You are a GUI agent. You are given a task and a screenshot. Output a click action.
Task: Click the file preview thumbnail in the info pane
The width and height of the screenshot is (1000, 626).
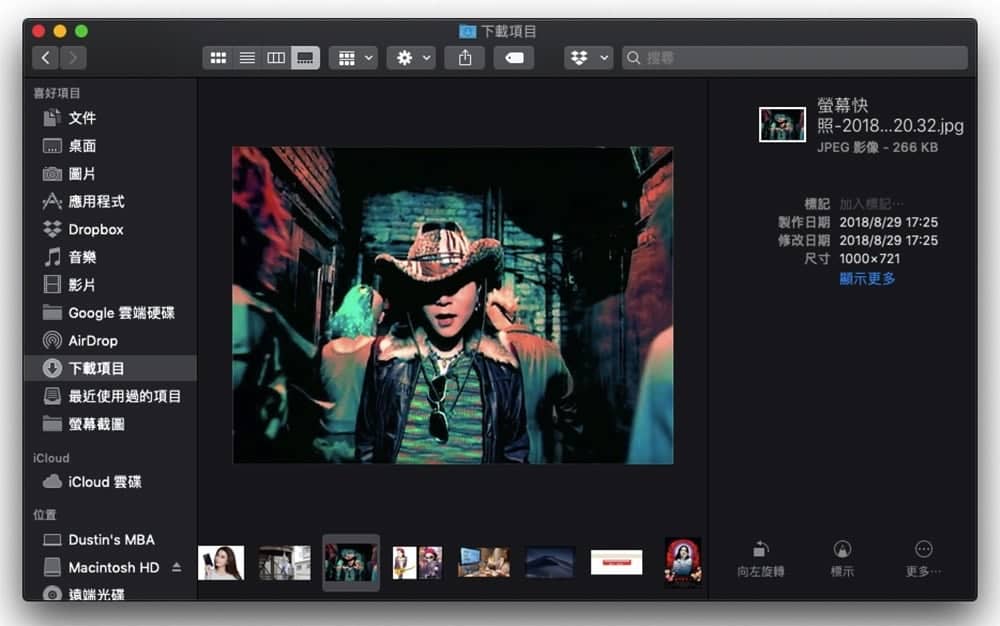pyautogui.click(x=783, y=124)
